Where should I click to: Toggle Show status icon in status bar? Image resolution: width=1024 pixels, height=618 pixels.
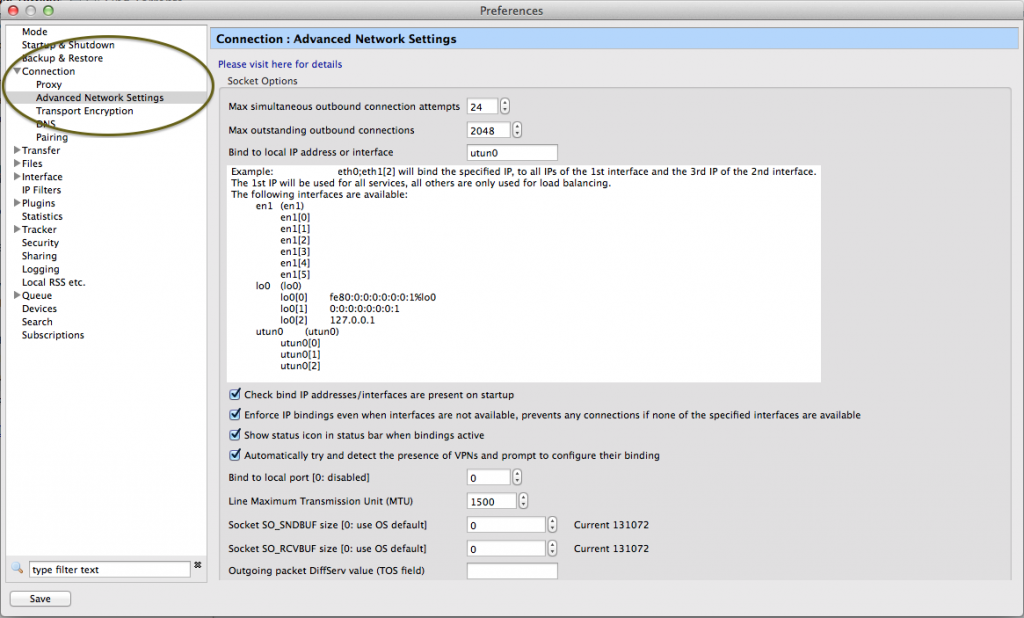234,434
